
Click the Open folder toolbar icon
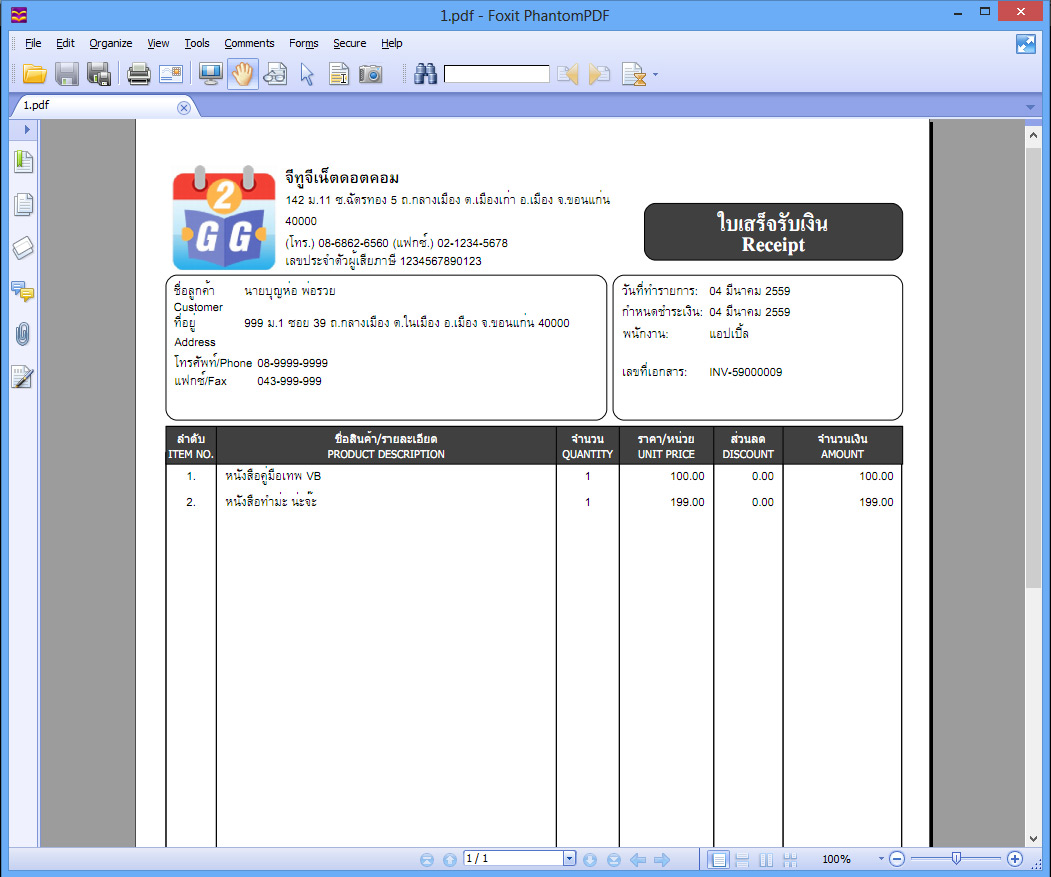click(34, 74)
